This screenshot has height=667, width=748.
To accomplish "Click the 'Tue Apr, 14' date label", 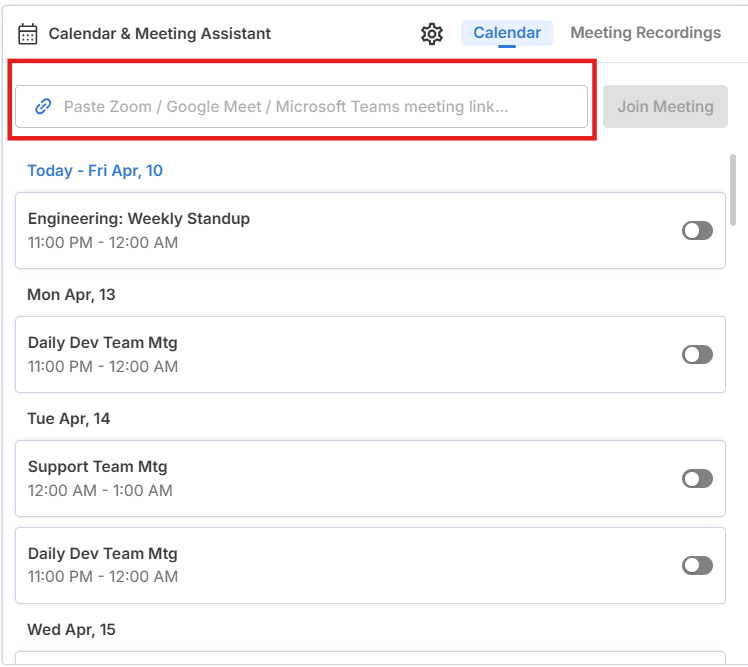I will pos(69,418).
